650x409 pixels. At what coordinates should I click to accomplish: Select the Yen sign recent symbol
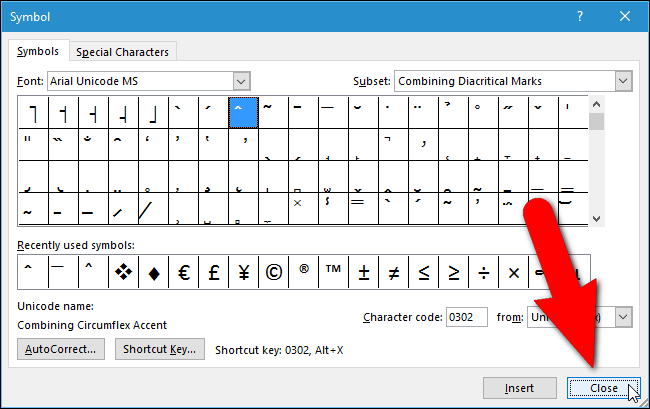243,272
